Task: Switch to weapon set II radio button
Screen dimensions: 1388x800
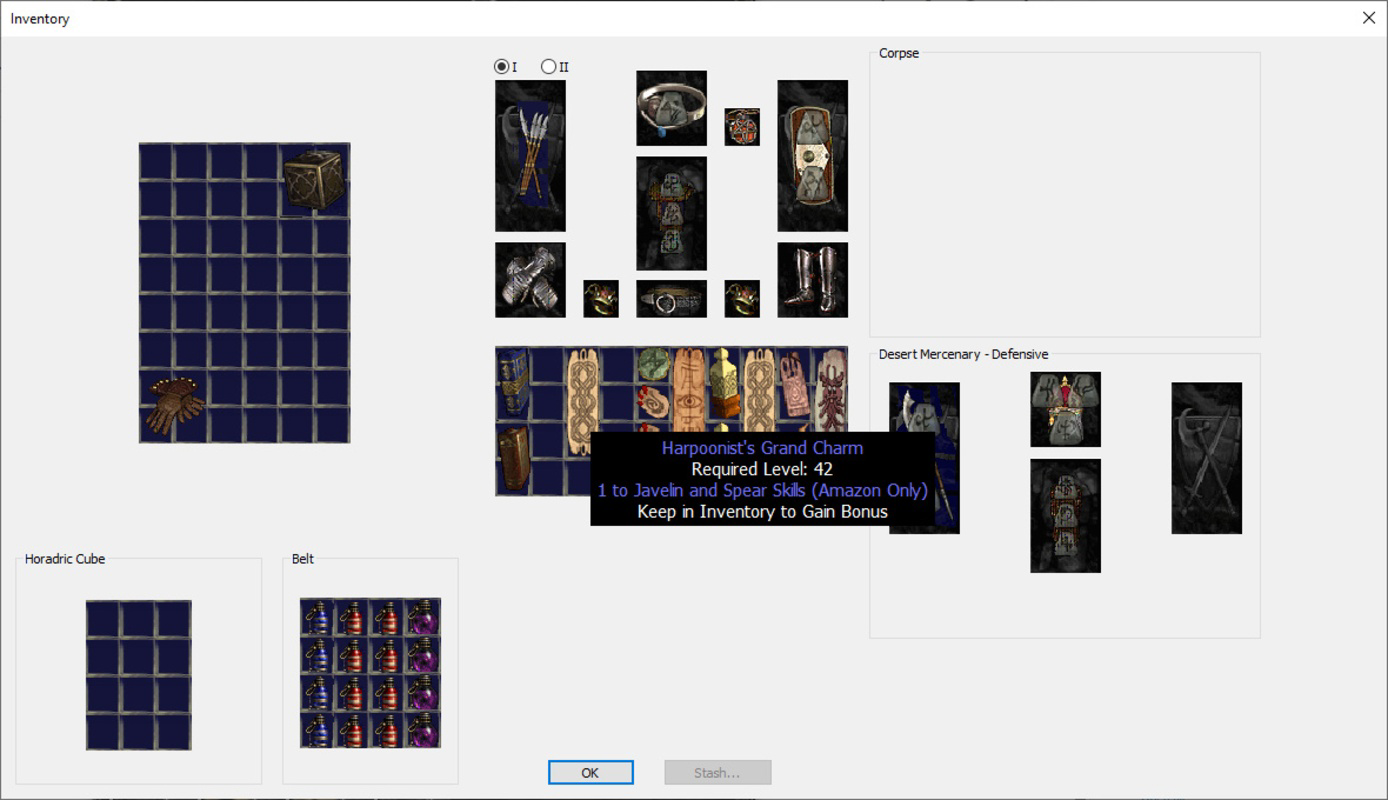Action: point(548,67)
